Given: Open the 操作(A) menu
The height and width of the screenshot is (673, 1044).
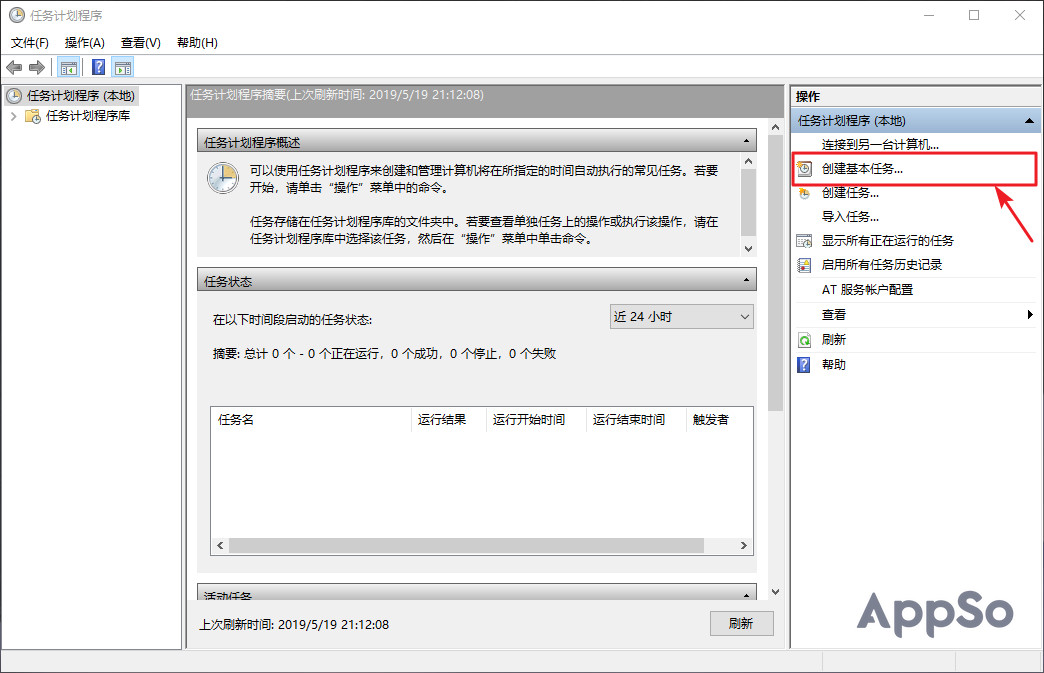Looking at the screenshot, I should [85, 43].
